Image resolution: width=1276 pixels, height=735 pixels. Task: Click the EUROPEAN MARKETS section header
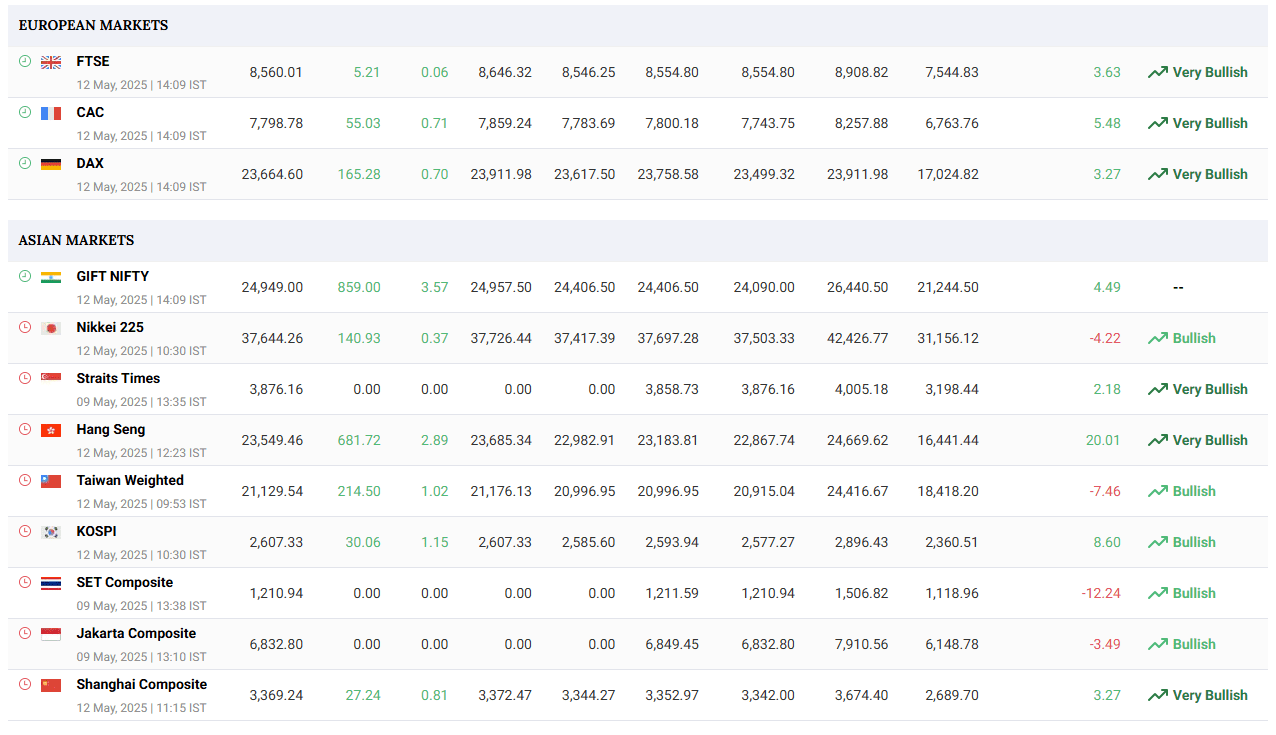click(93, 25)
